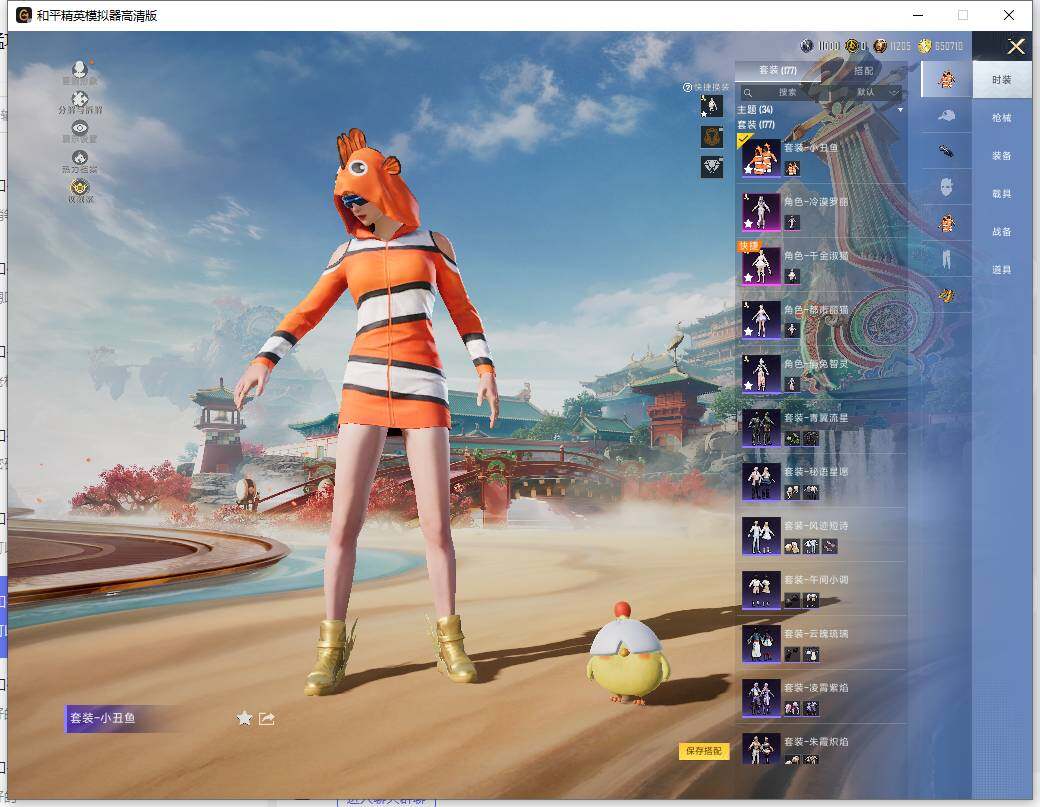Click the emulator app logo in title bar
The height and width of the screenshot is (807, 1040).
[x=24, y=15]
